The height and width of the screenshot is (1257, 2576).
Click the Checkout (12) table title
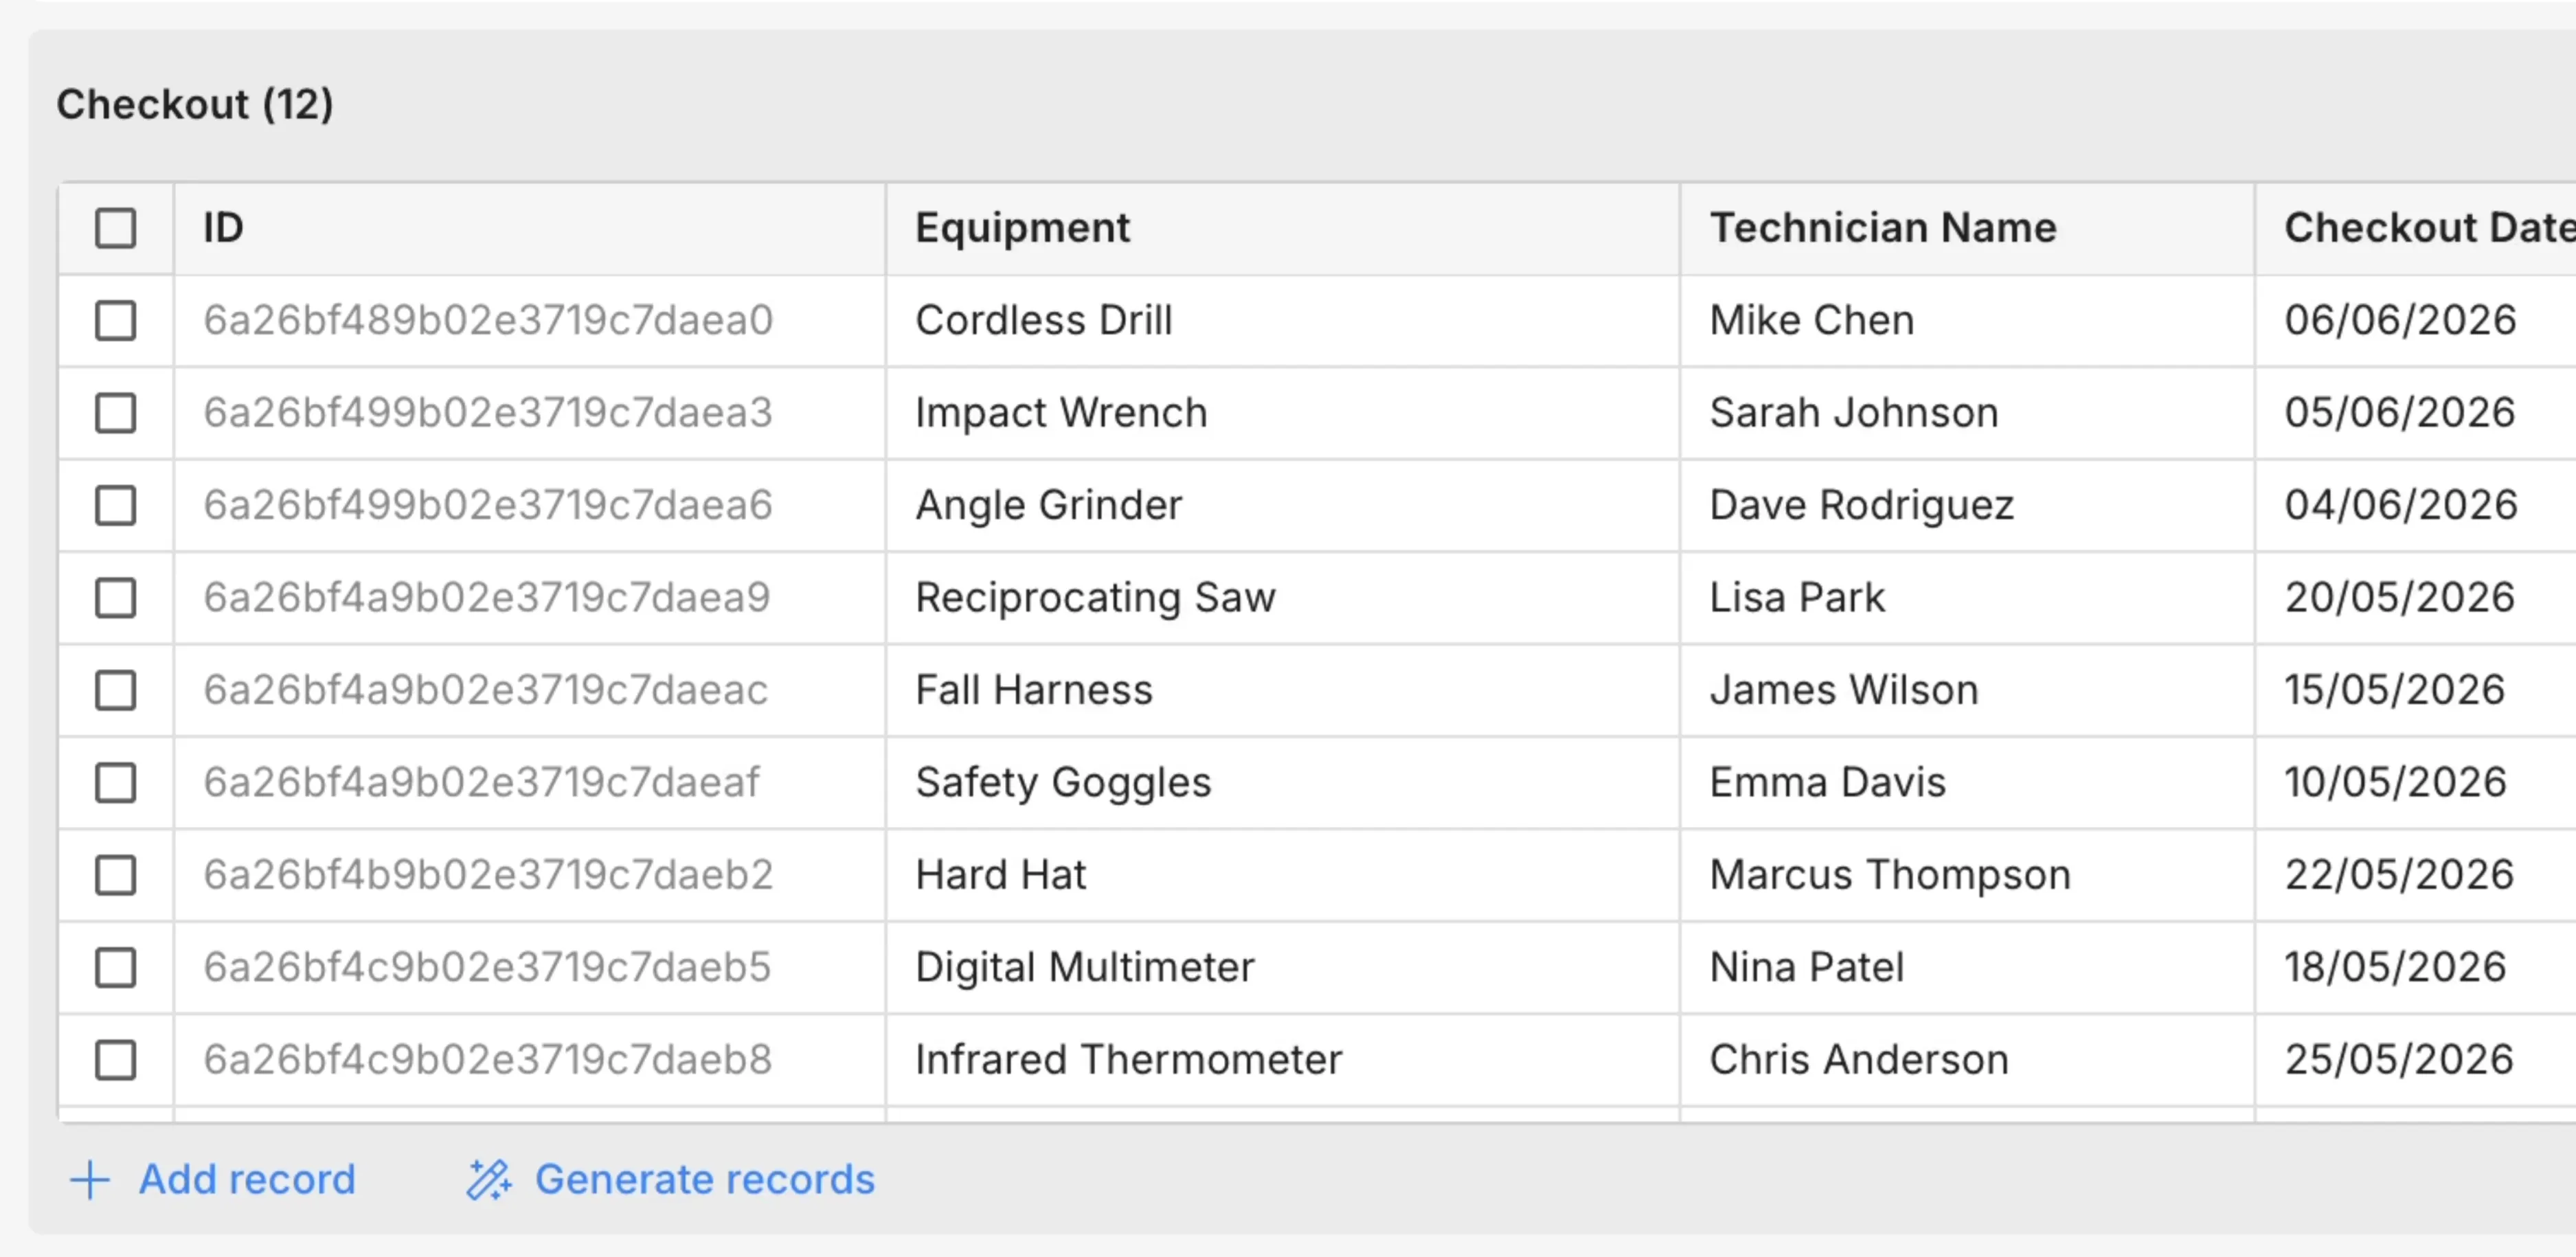pos(195,105)
